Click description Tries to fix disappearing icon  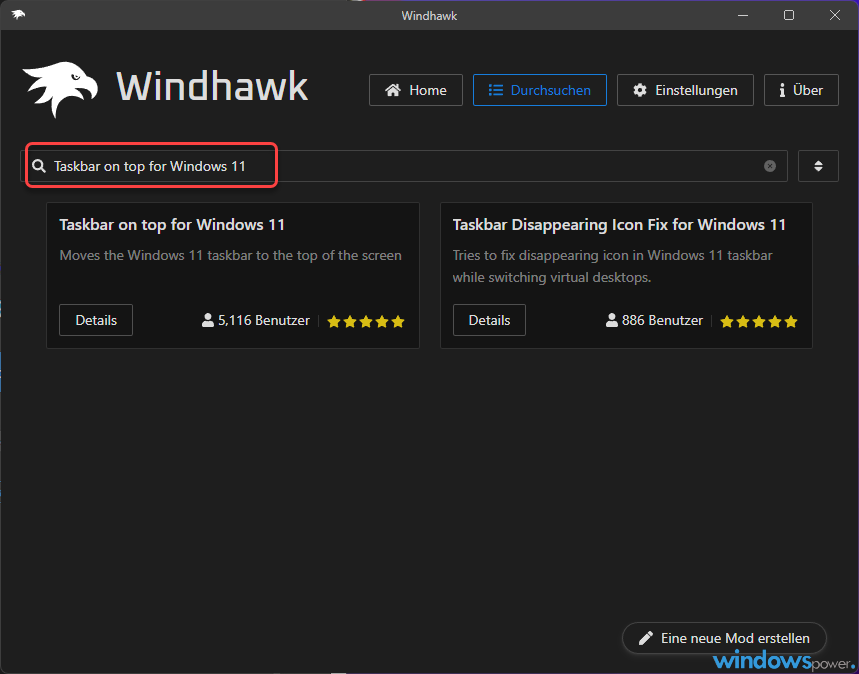612,266
